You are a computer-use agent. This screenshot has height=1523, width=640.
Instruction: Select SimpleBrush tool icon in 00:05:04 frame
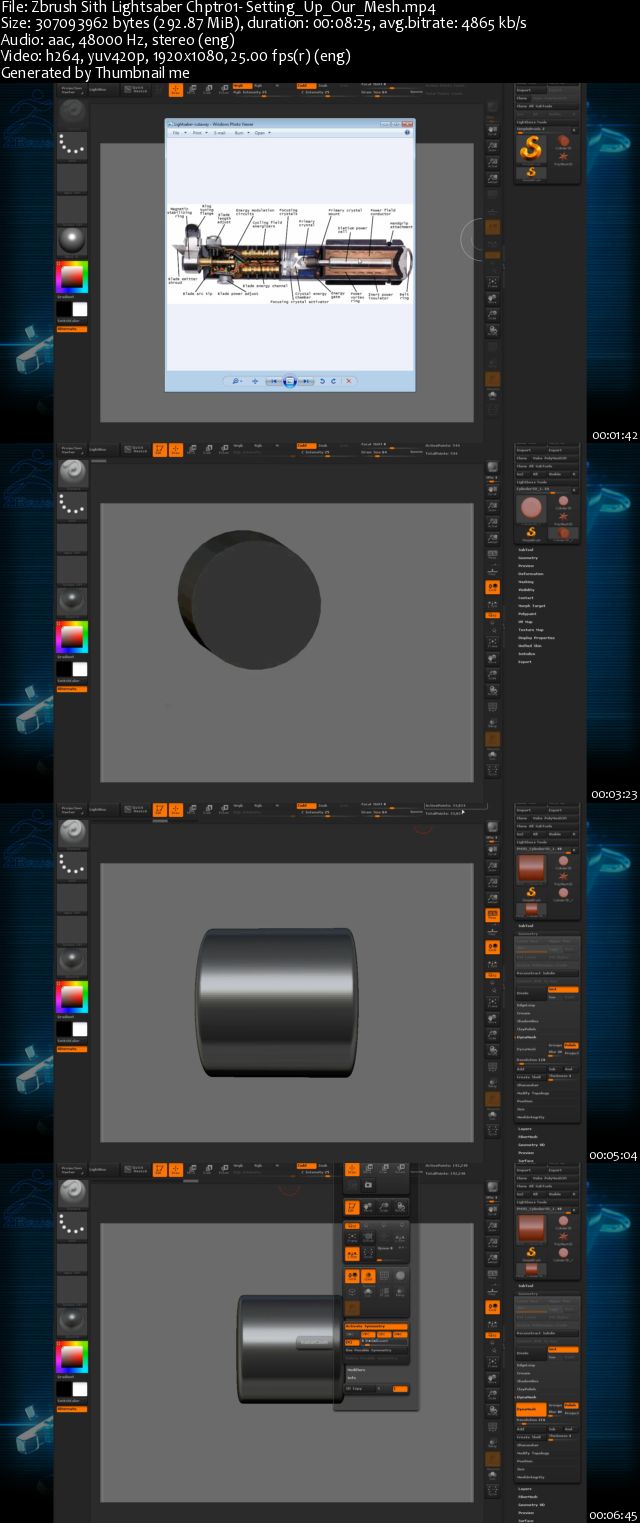(x=531, y=892)
